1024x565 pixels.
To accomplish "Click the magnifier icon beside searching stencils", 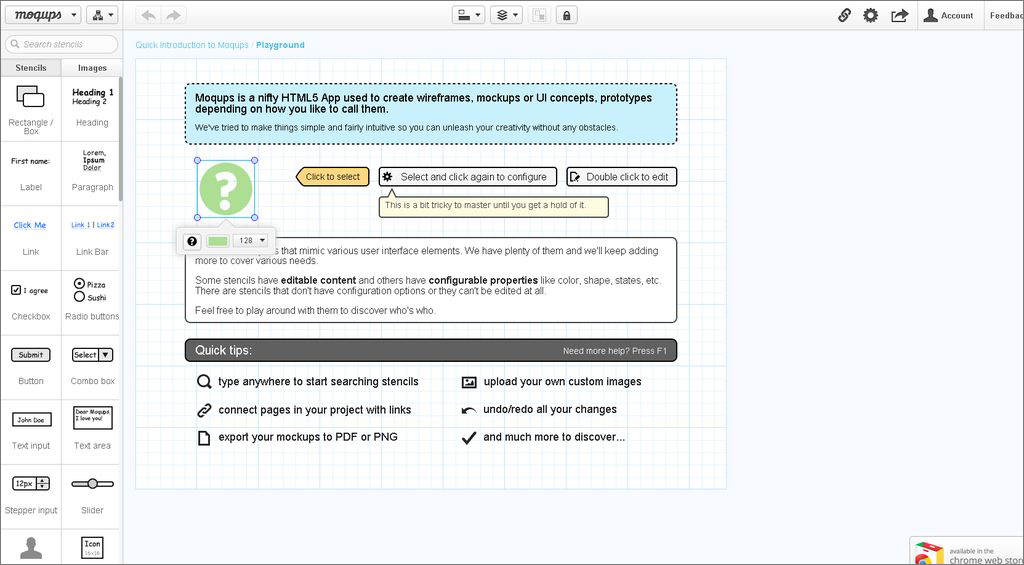I will pyautogui.click(x=204, y=381).
